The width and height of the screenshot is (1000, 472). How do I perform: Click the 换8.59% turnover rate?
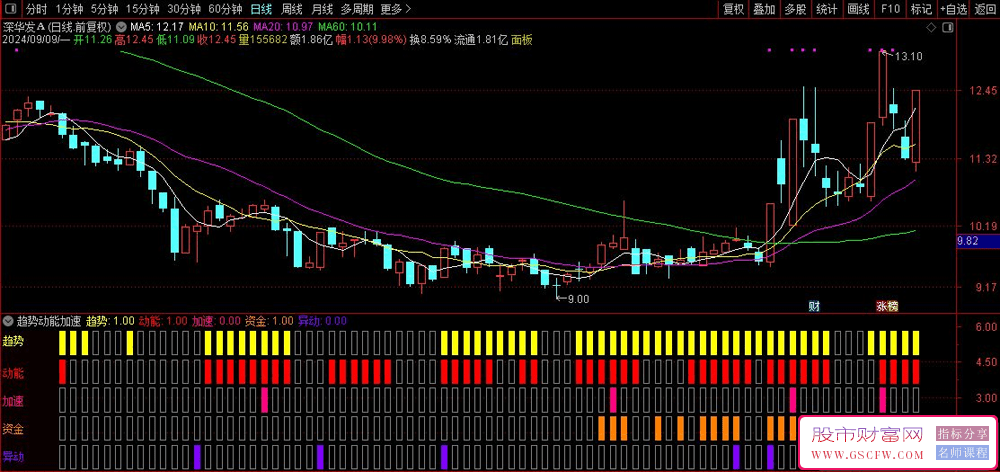coord(431,40)
